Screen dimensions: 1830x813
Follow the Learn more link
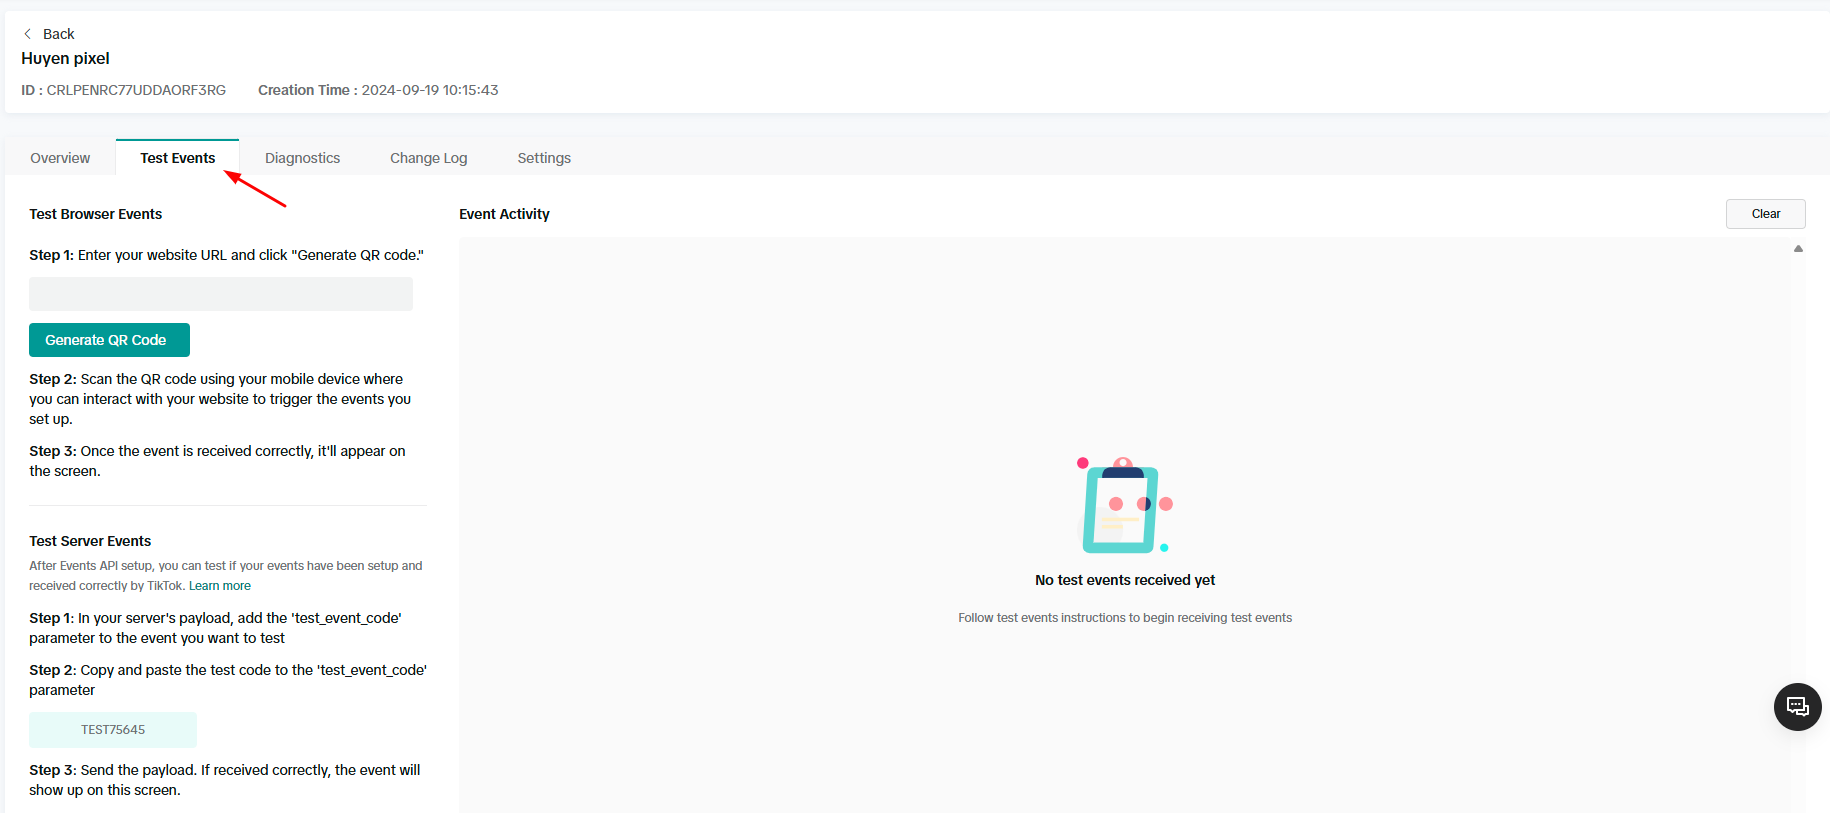pyautogui.click(x=220, y=586)
